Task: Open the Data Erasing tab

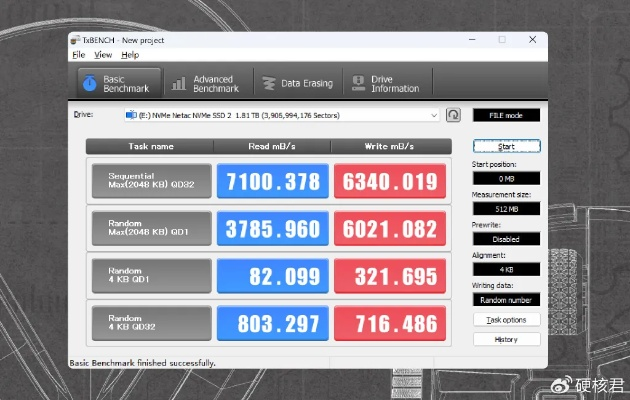Action: click(x=297, y=84)
